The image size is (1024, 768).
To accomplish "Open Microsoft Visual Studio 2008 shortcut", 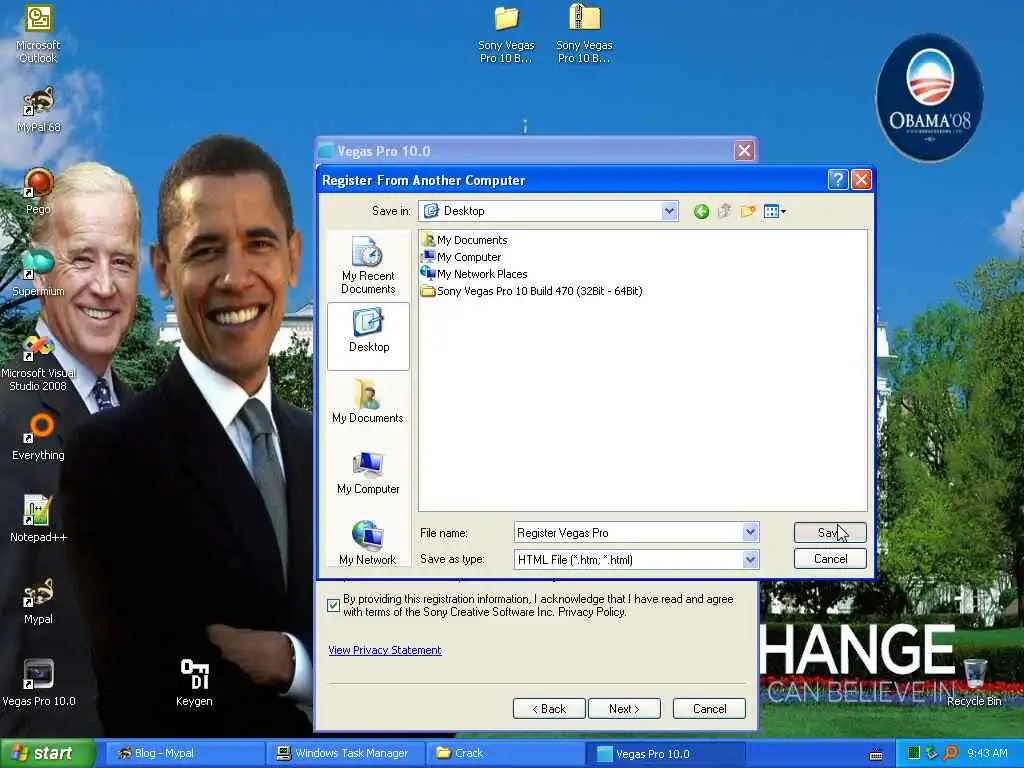I will 38,362.
